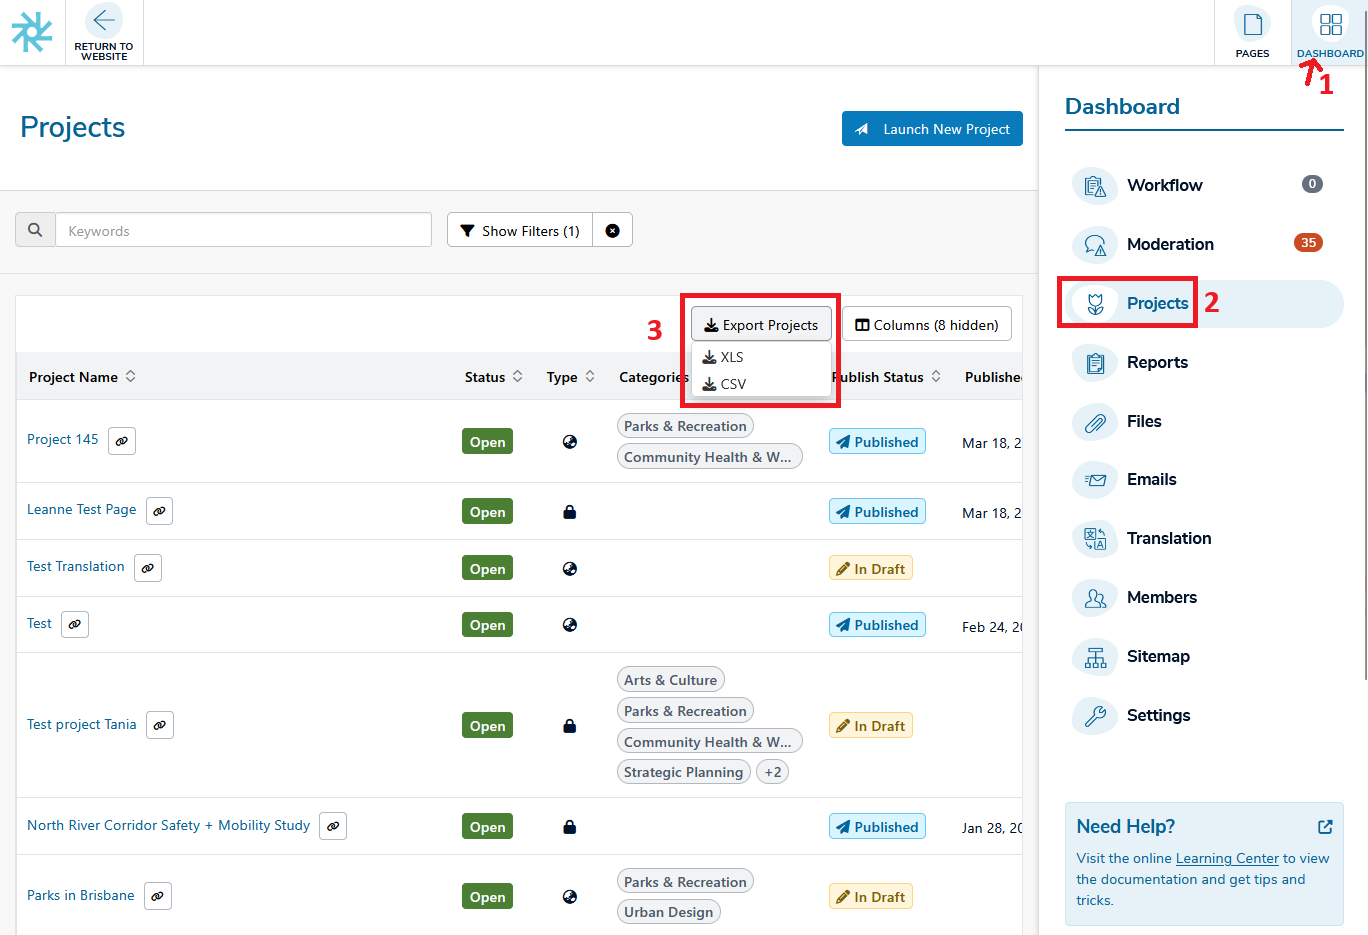Click Launch New Project button
This screenshot has height=935, width=1368.
click(932, 129)
